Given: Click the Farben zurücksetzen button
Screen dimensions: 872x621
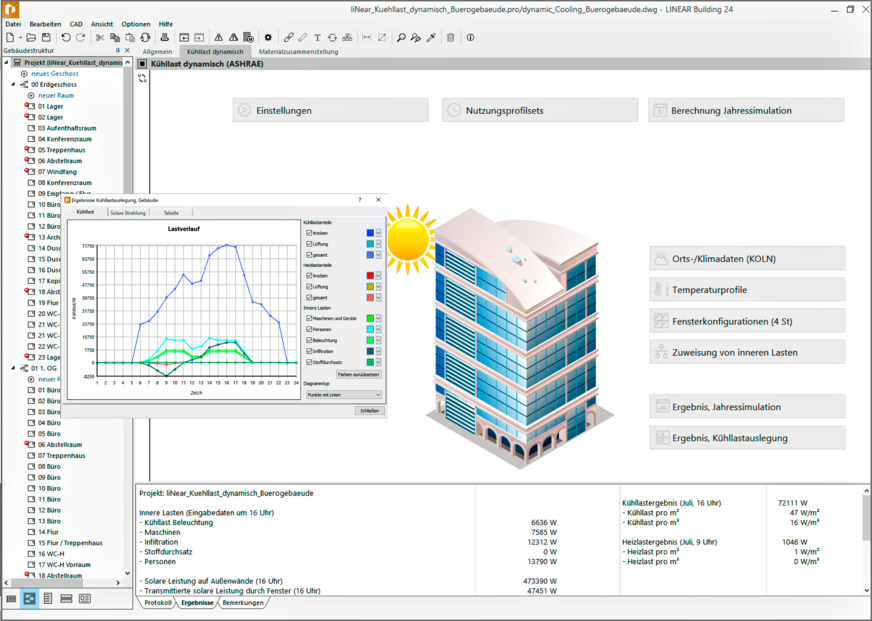Looking at the screenshot, I should pos(359,374).
